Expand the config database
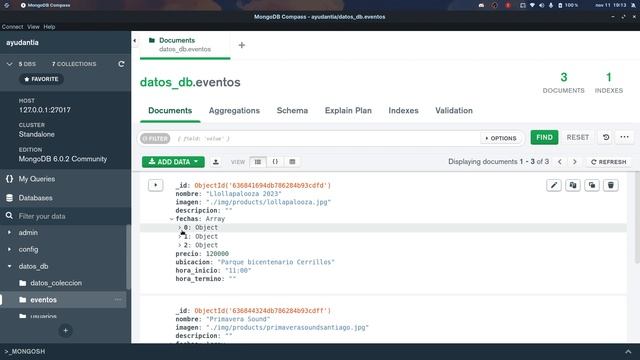 tap(9, 249)
